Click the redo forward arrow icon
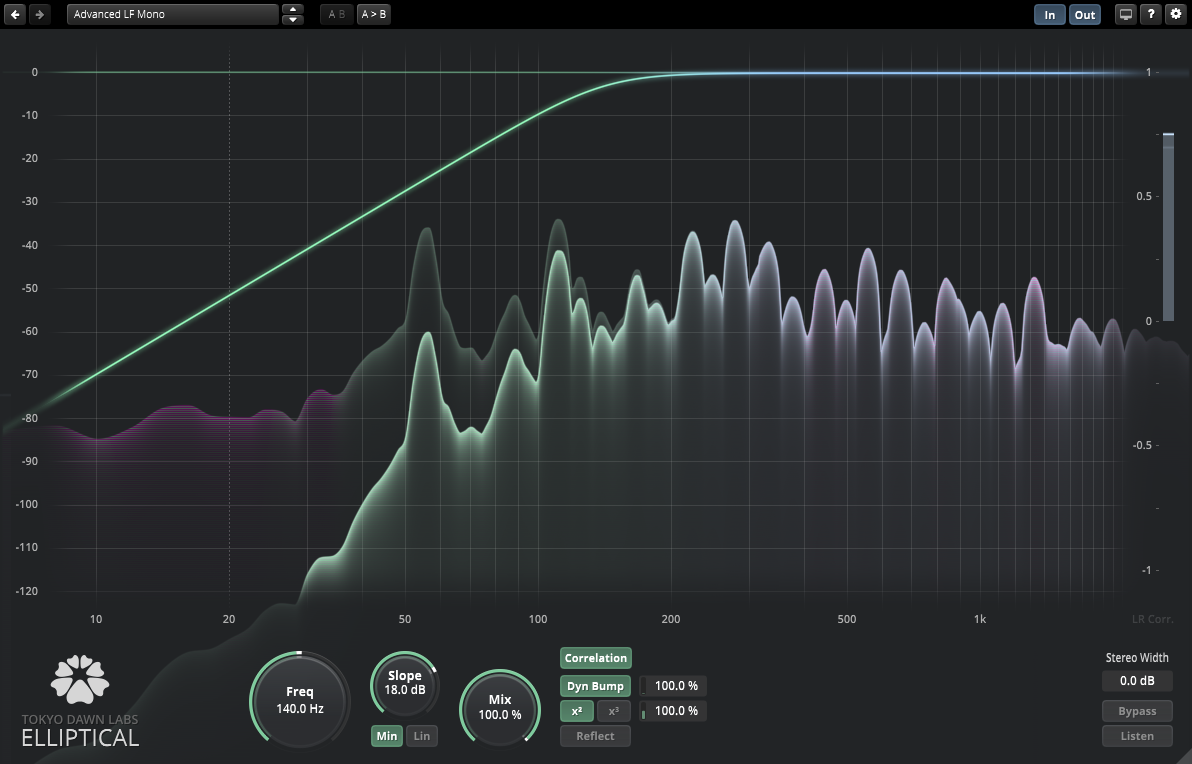1192x764 pixels. pyautogui.click(x=39, y=15)
